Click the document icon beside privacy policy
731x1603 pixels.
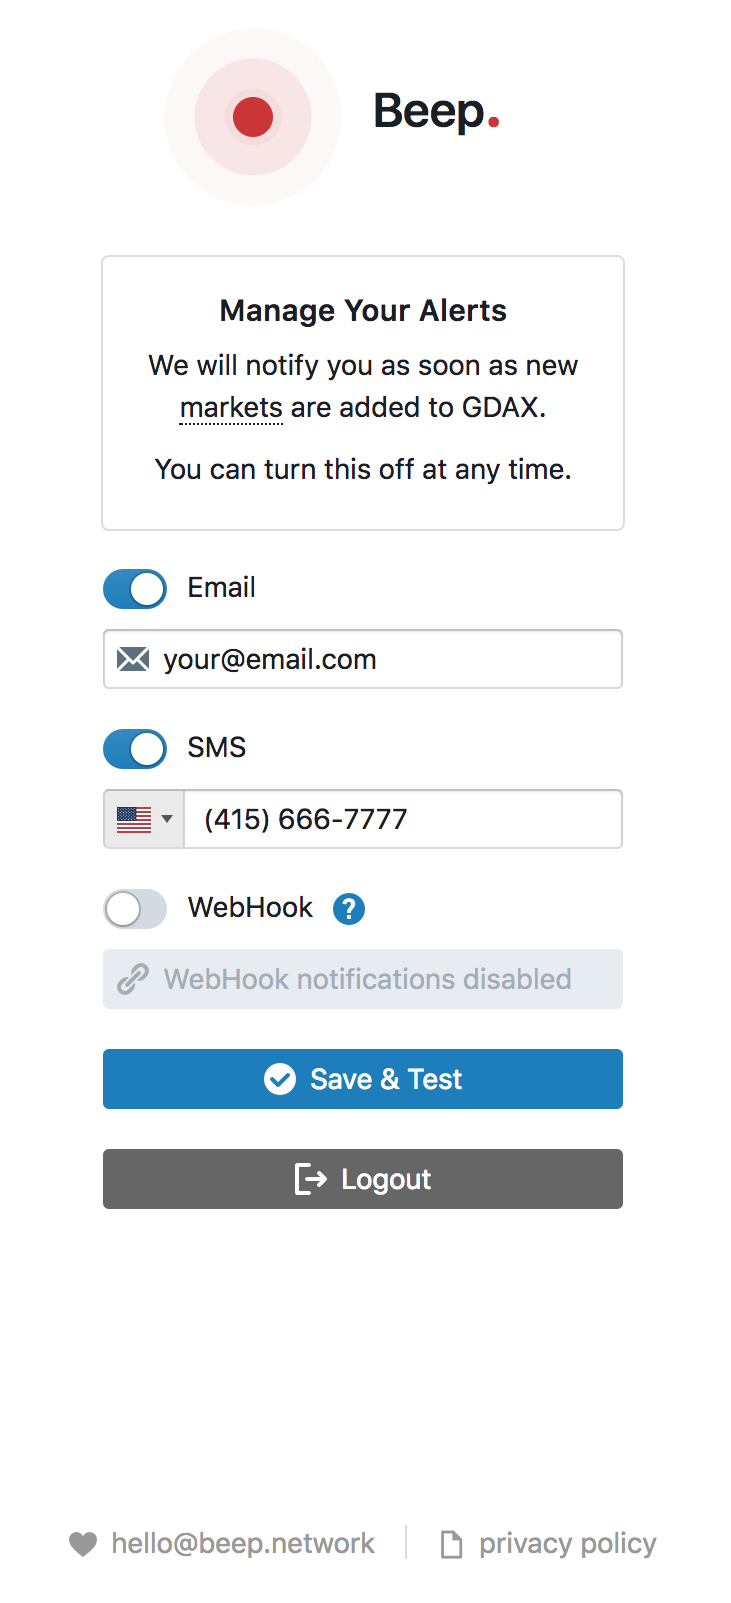coord(452,1544)
